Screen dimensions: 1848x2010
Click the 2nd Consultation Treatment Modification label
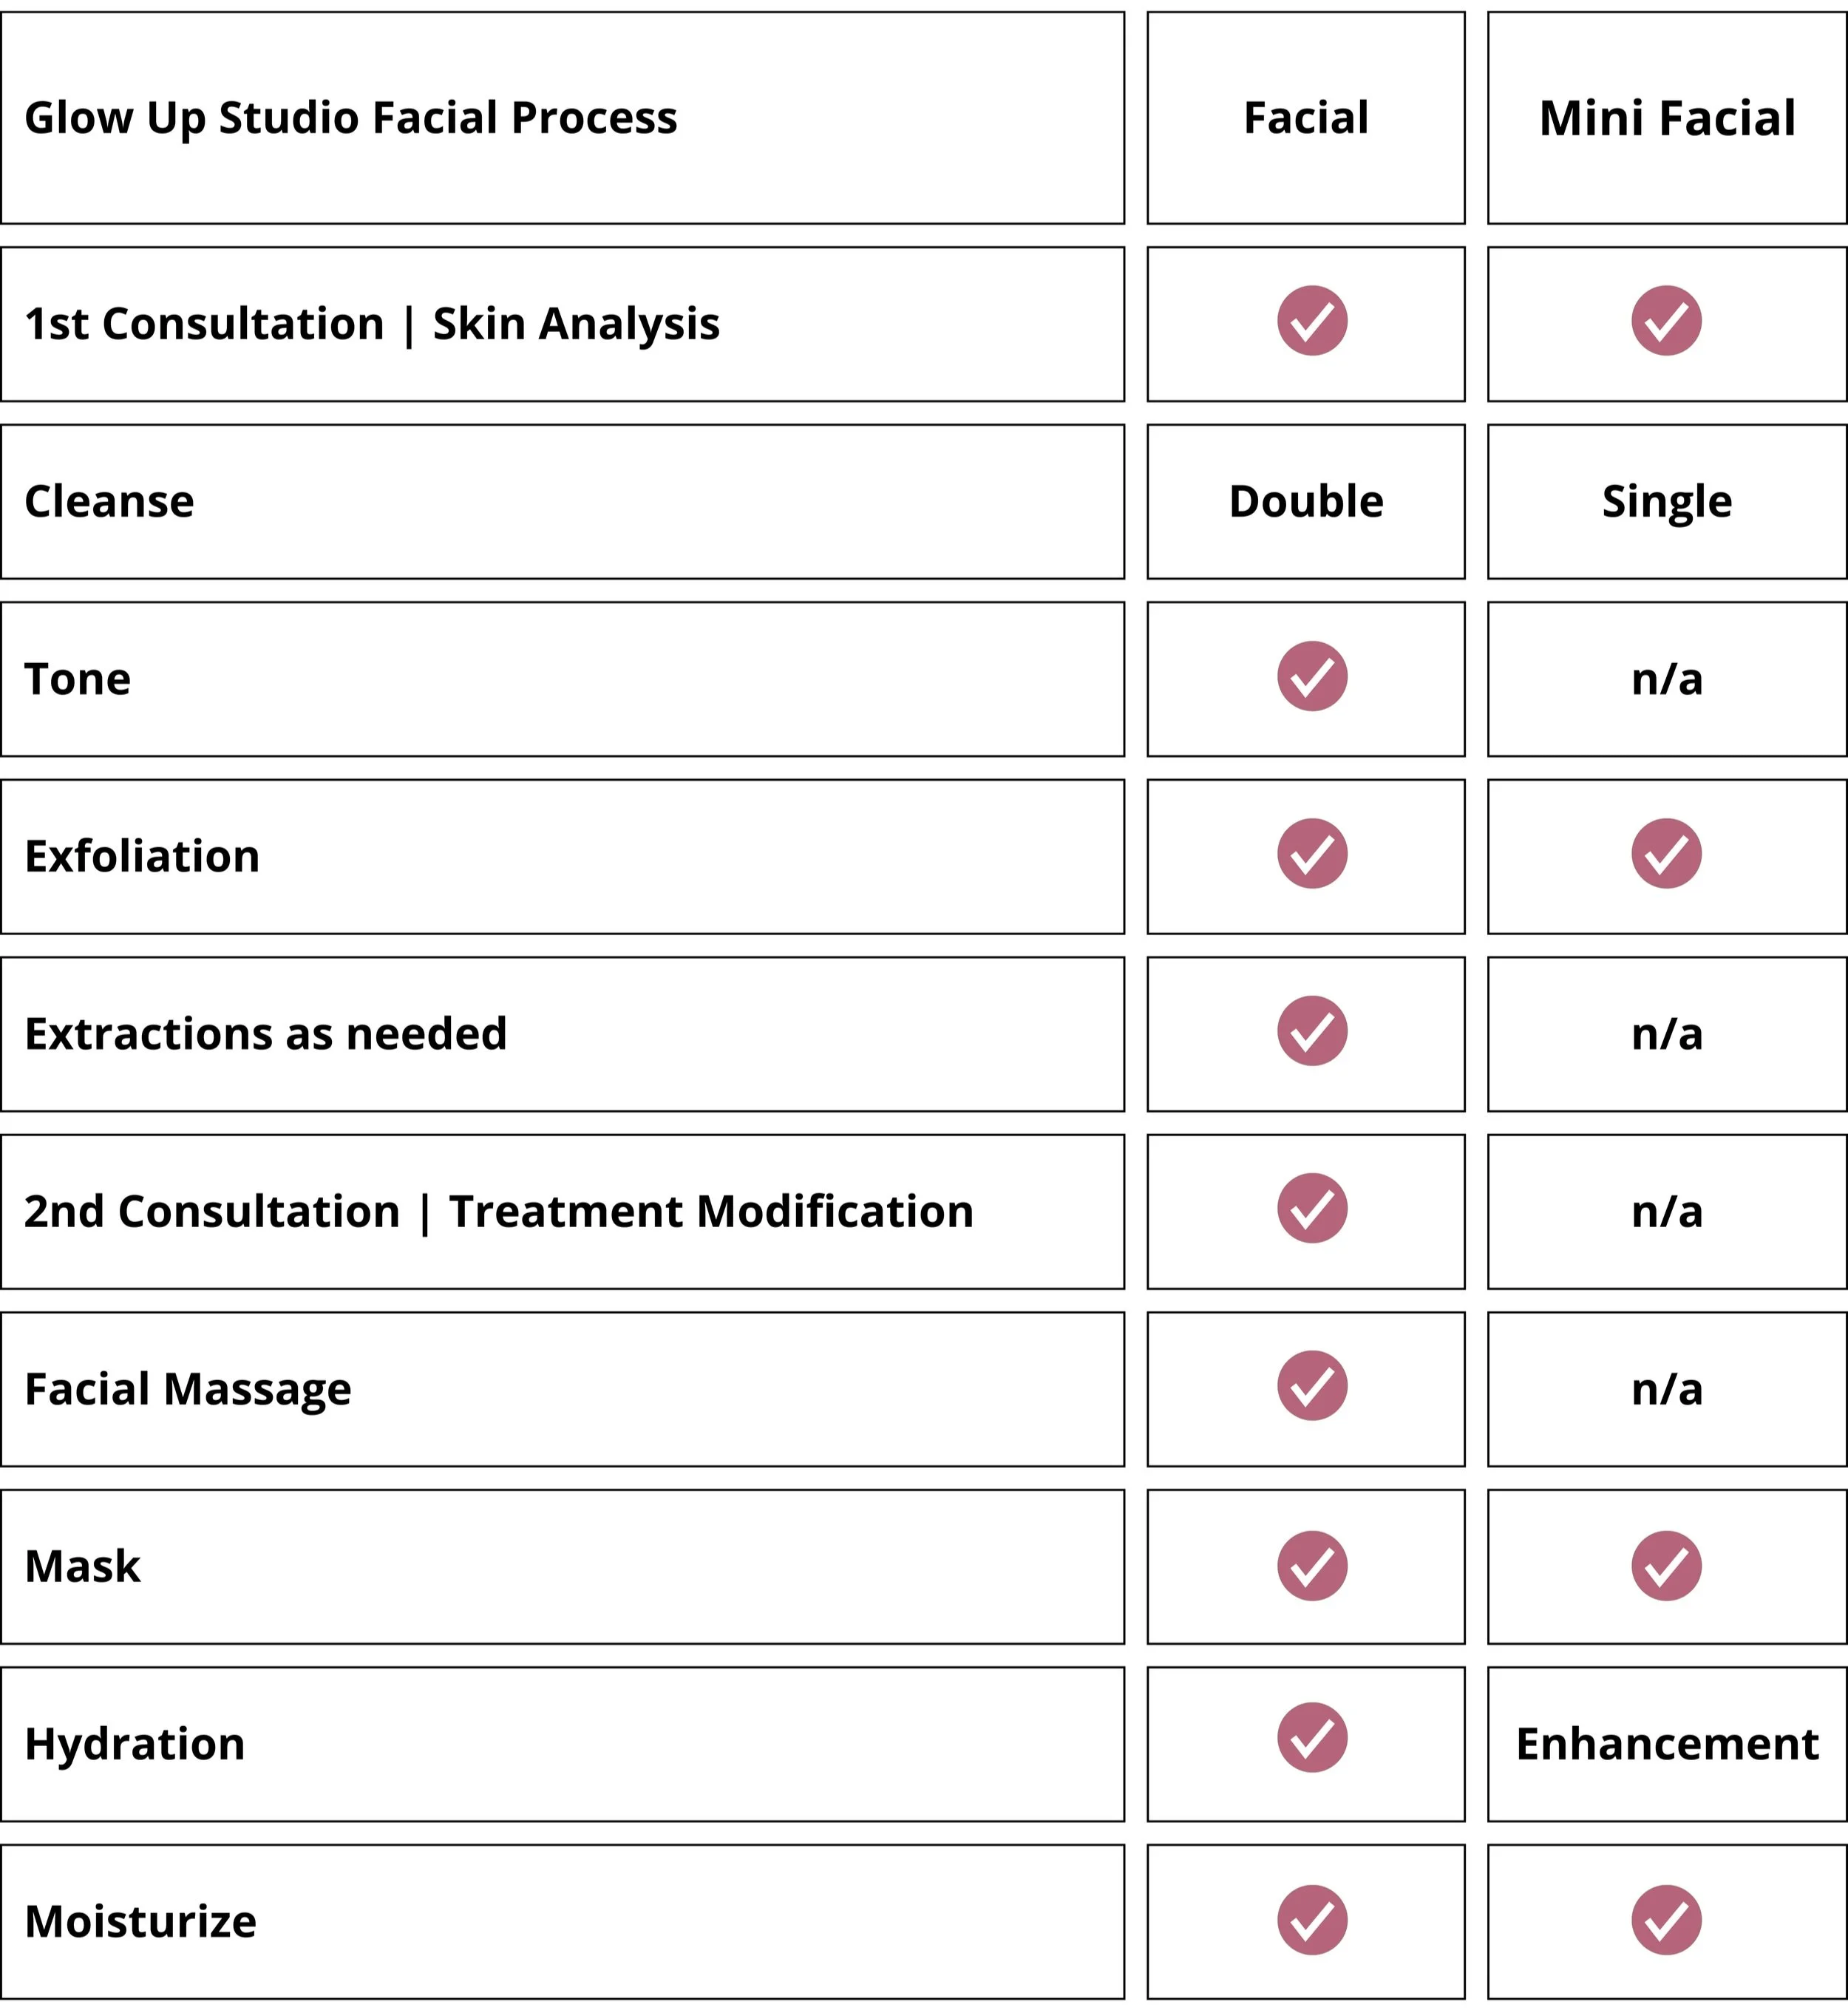[499, 1212]
